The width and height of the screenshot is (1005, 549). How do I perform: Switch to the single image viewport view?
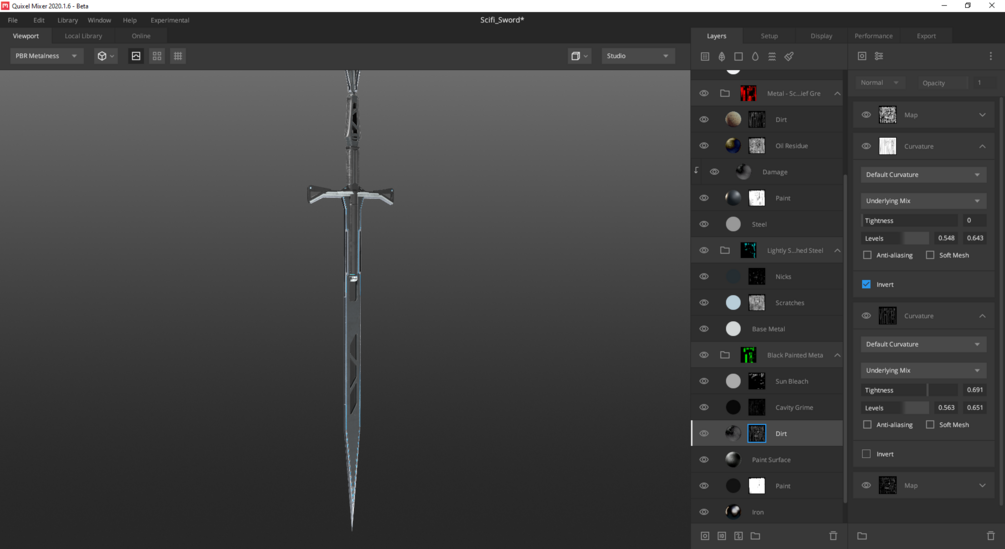(x=136, y=56)
